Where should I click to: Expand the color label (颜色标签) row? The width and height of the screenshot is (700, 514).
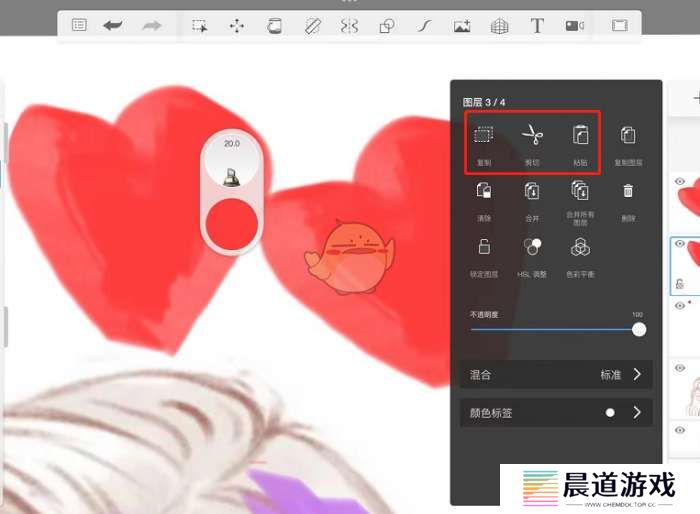(x=637, y=412)
